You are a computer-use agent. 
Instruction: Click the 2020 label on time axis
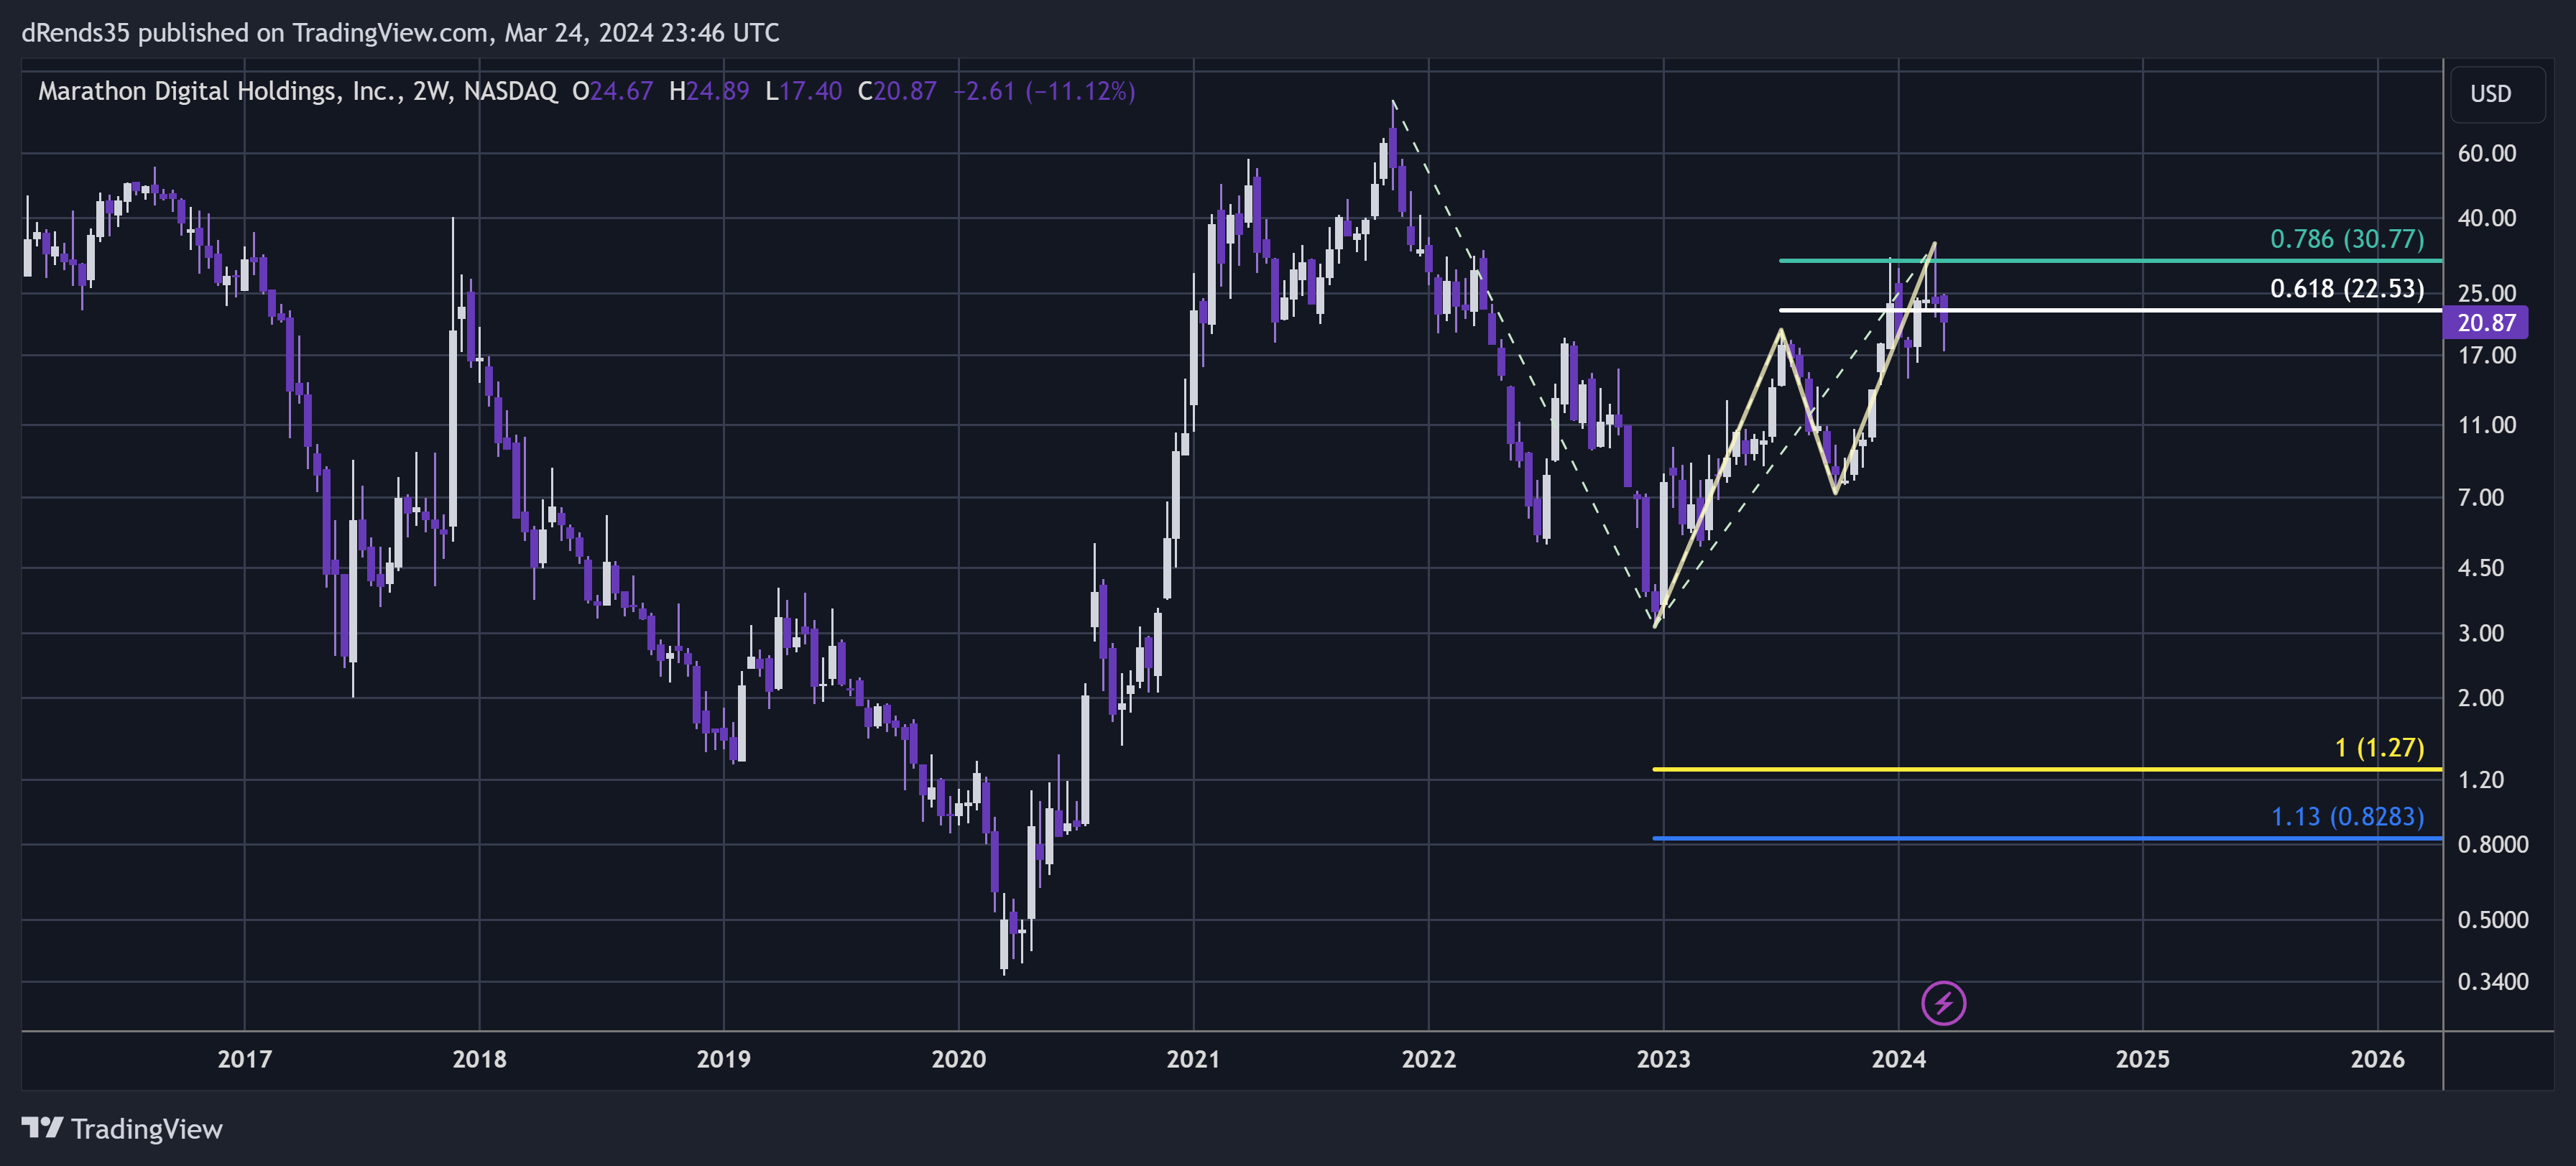click(958, 1059)
